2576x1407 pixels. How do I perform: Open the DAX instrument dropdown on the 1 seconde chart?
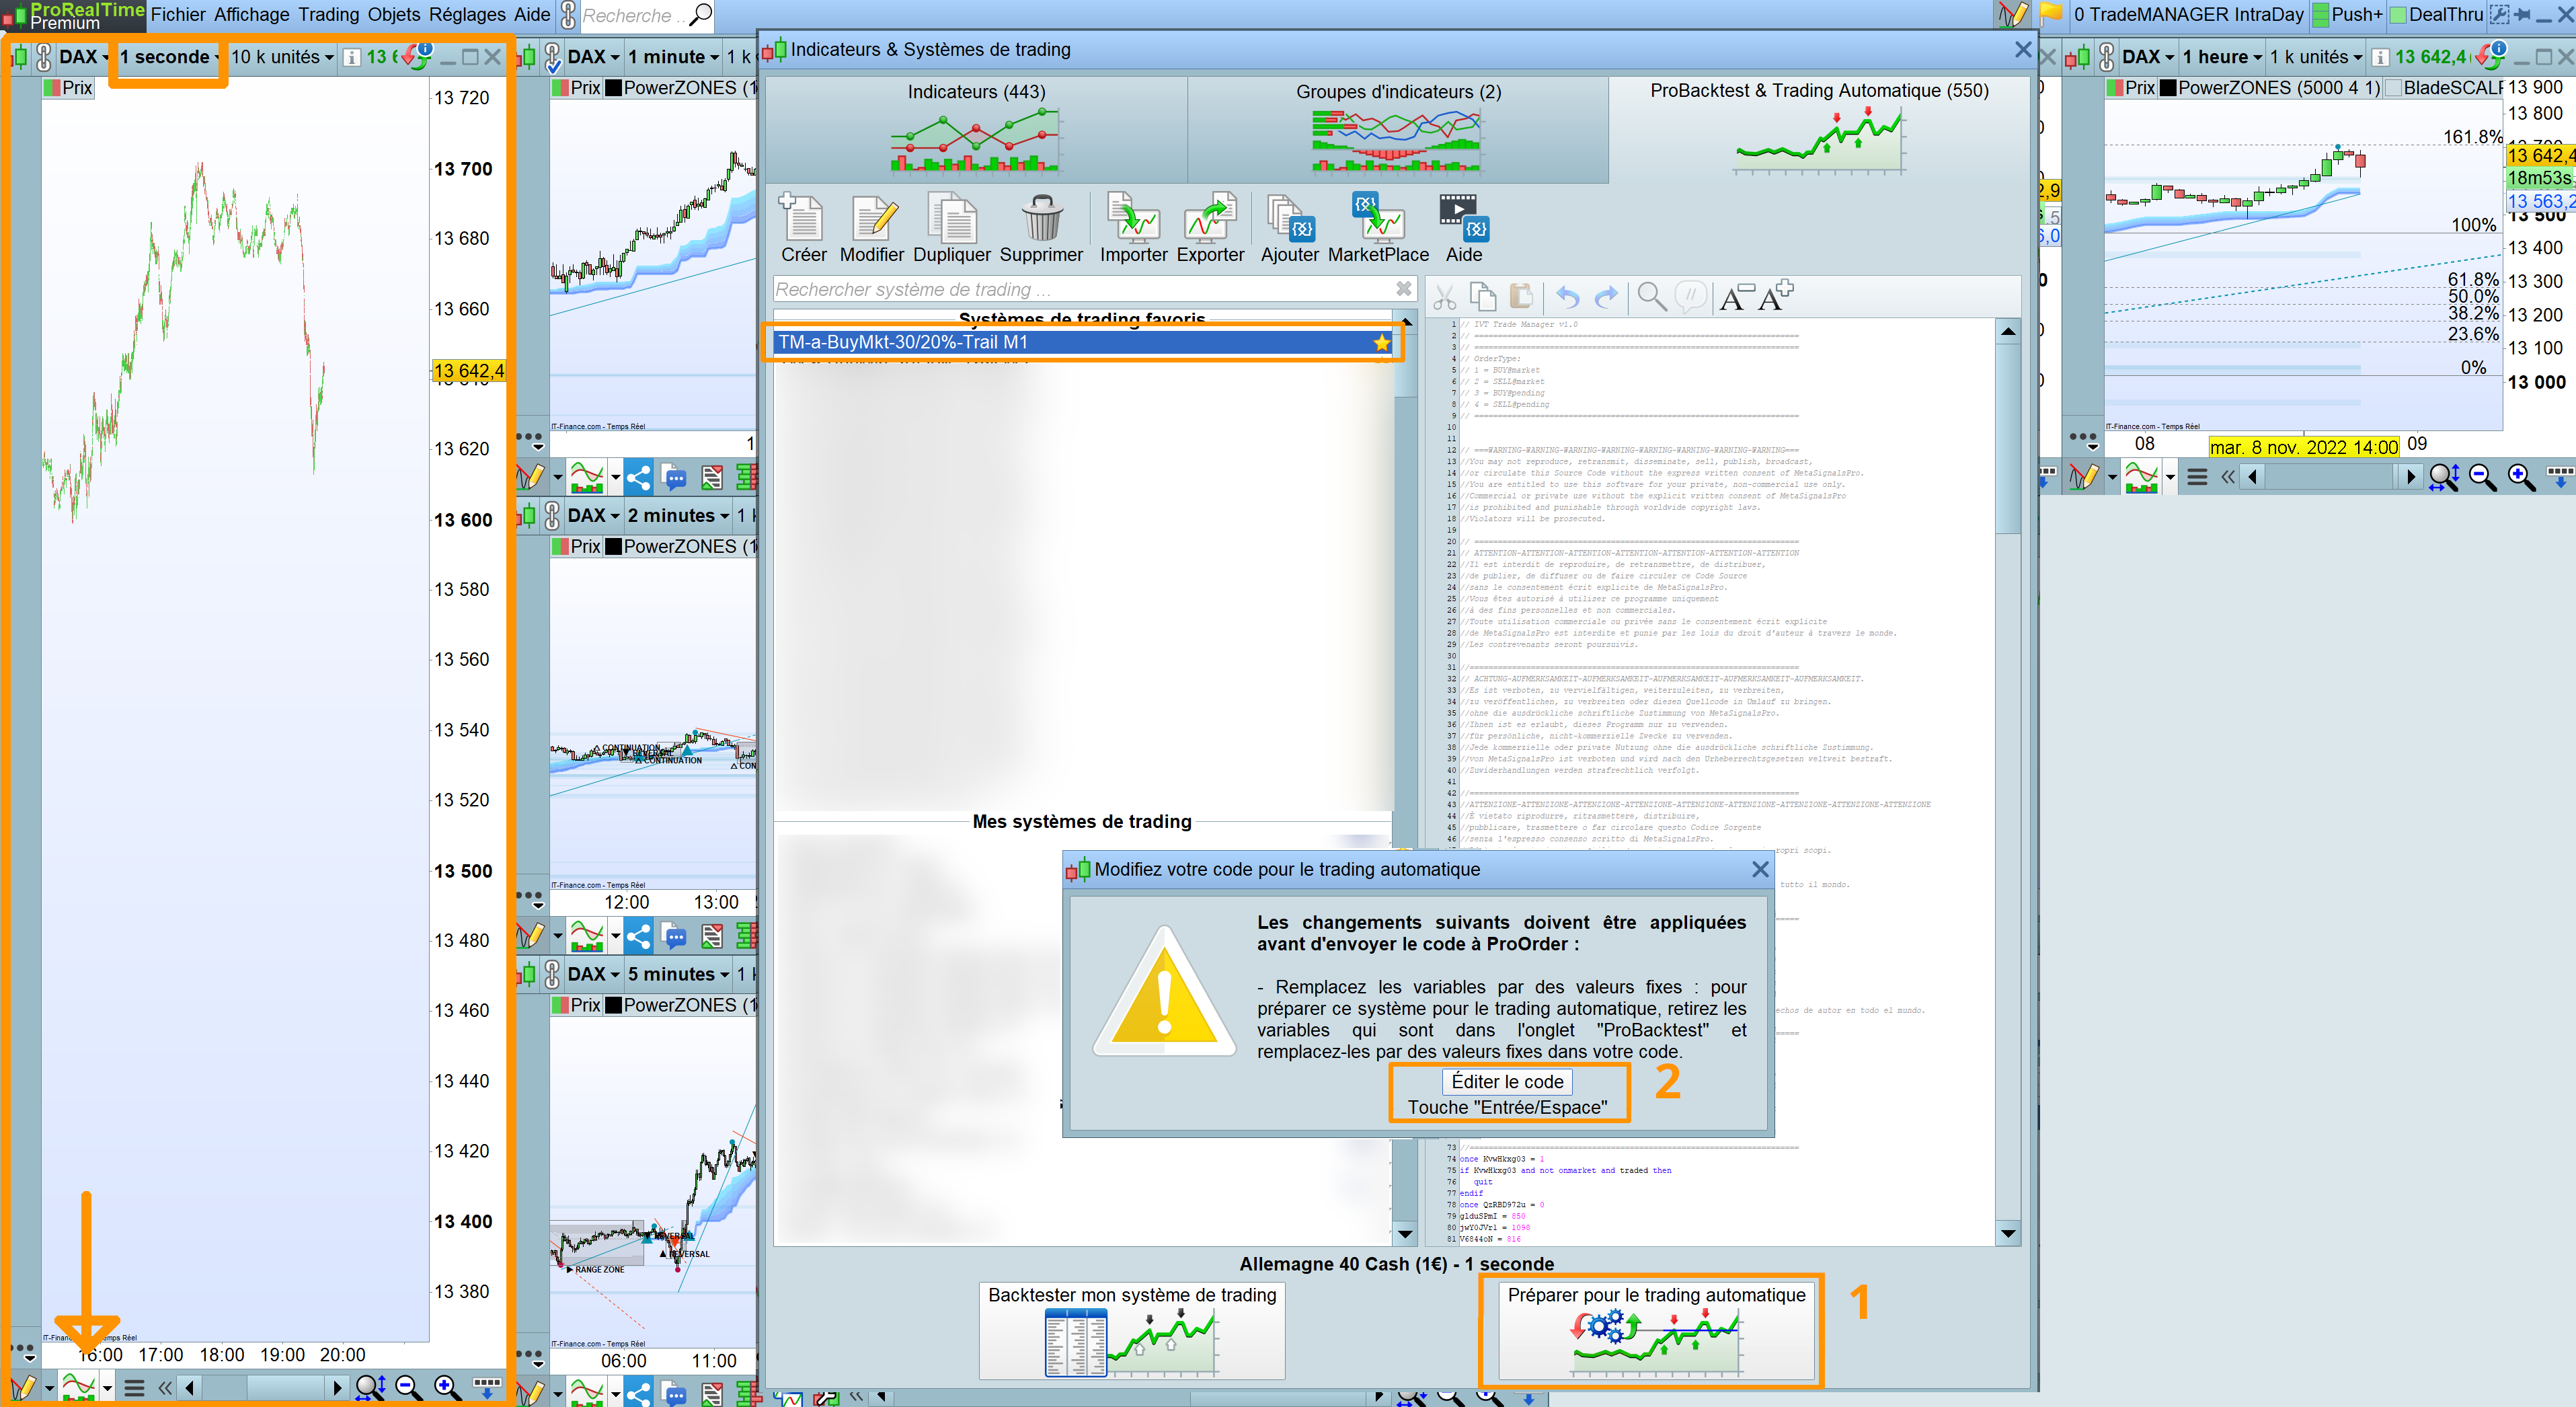(x=84, y=57)
